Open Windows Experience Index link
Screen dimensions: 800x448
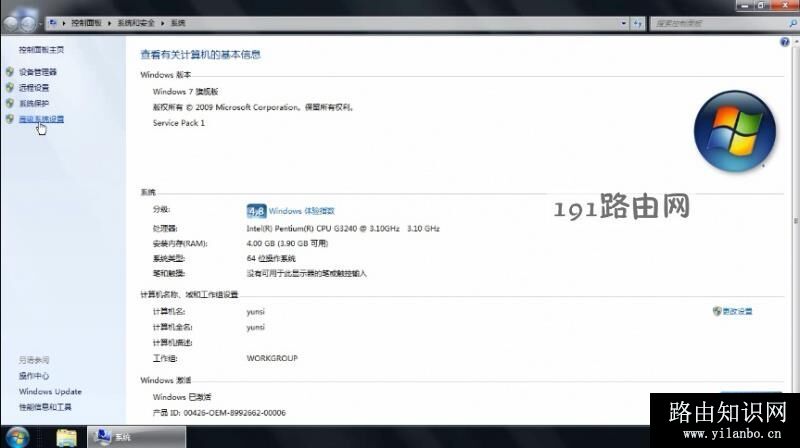click(x=302, y=211)
